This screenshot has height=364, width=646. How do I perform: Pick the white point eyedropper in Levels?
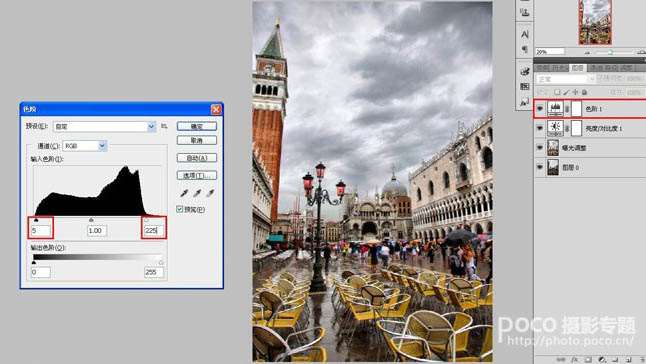pyautogui.click(x=211, y=193)
